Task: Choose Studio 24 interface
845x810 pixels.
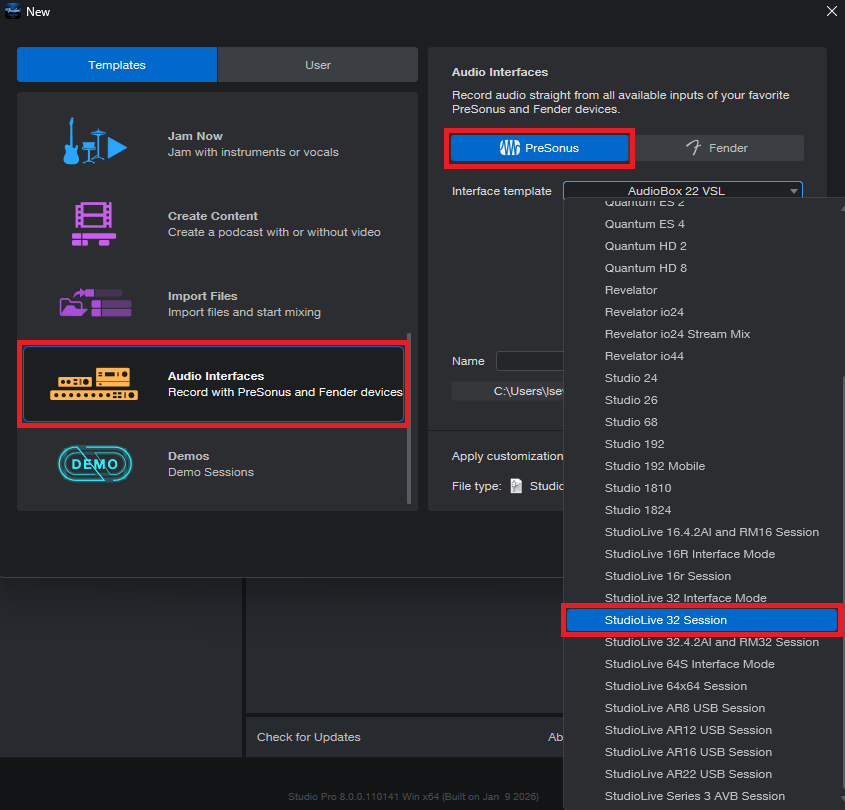Action: tap(703, 378)
